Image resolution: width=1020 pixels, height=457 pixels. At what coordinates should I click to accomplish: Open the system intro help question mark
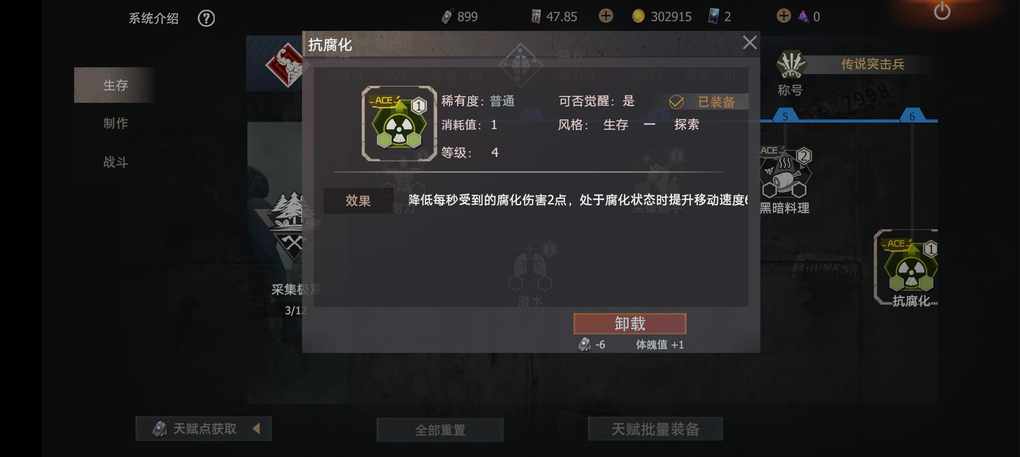coord(206,18)
